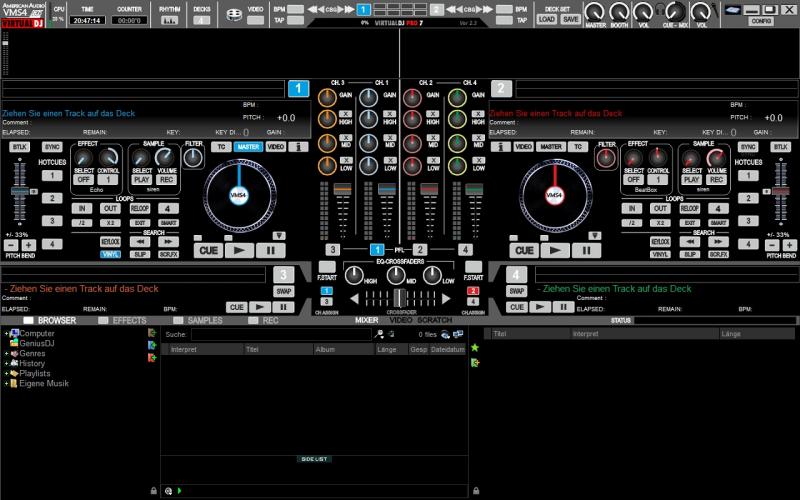
Task: Open the loop length 4 selector on deck 1
Action: coord(168,208)
